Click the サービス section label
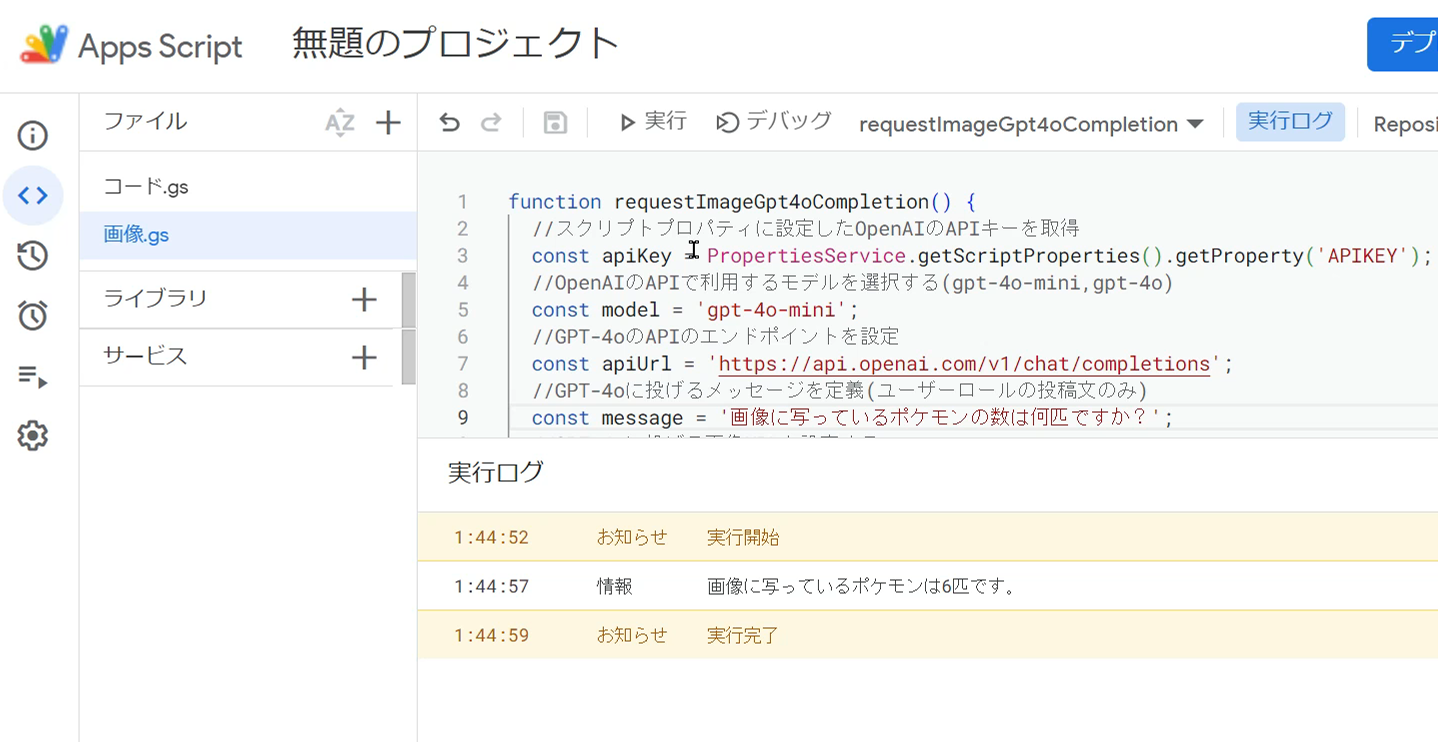Viewport: 1438px width, 742px height. tap(145, 356)
